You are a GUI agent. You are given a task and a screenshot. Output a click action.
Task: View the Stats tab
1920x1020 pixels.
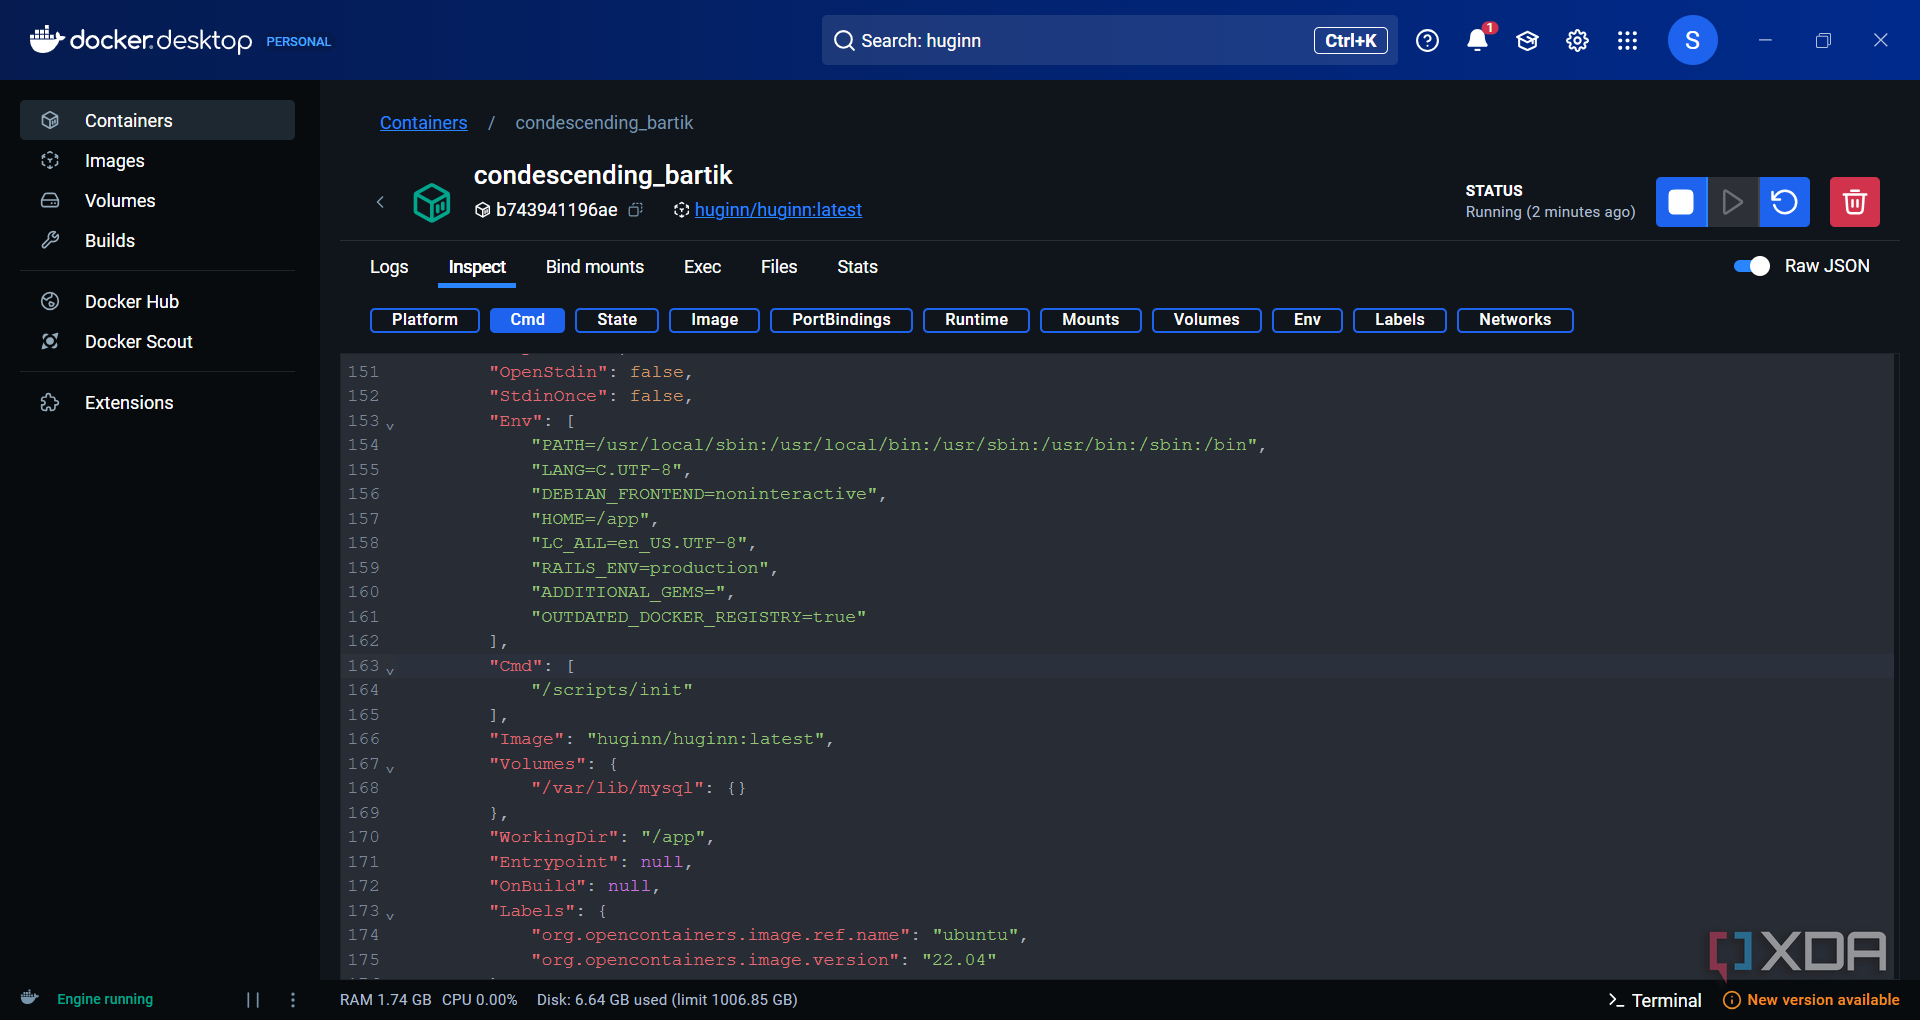[857, 267]
